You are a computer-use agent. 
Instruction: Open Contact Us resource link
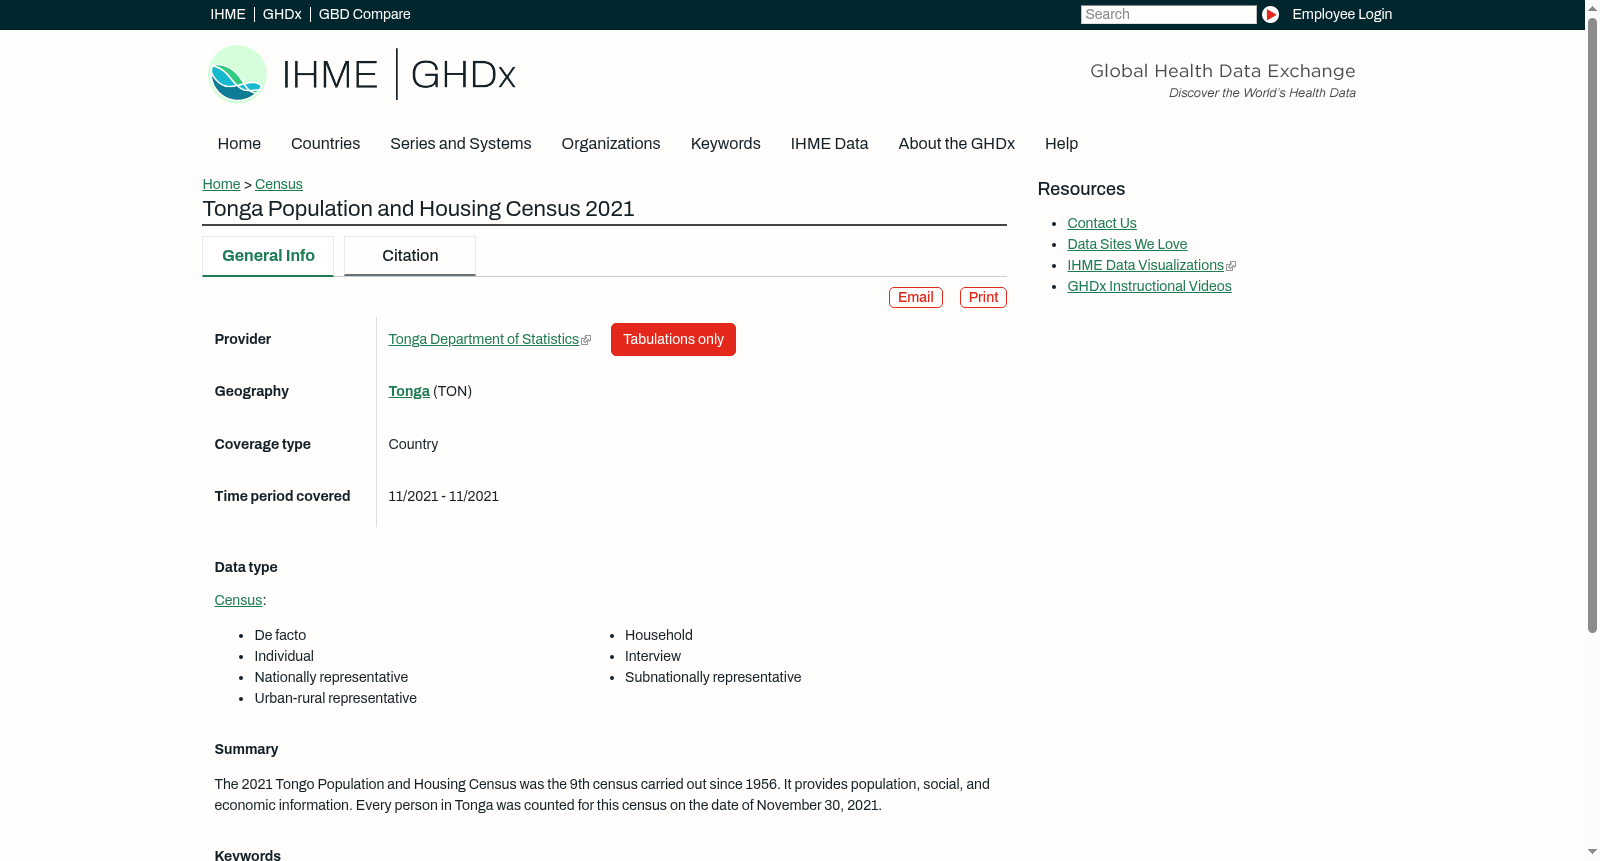click(x=1101, y=223)
